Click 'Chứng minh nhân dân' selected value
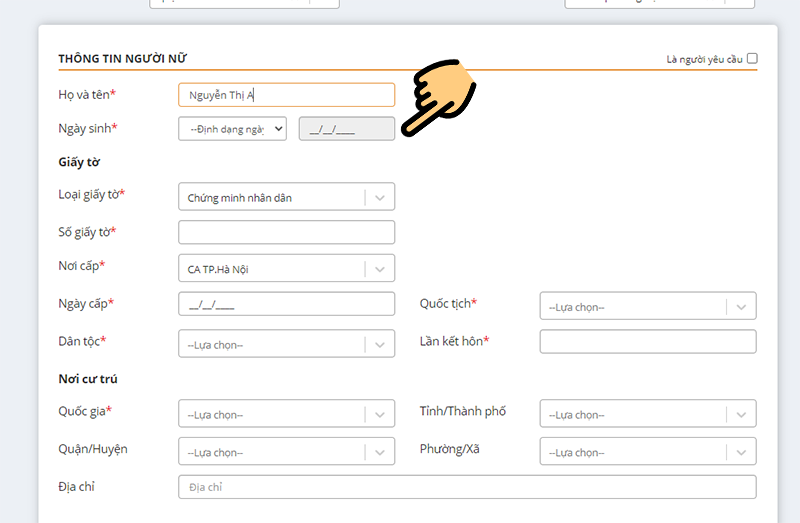Viewport: 800px width, 523px height. tap(239, 198)
